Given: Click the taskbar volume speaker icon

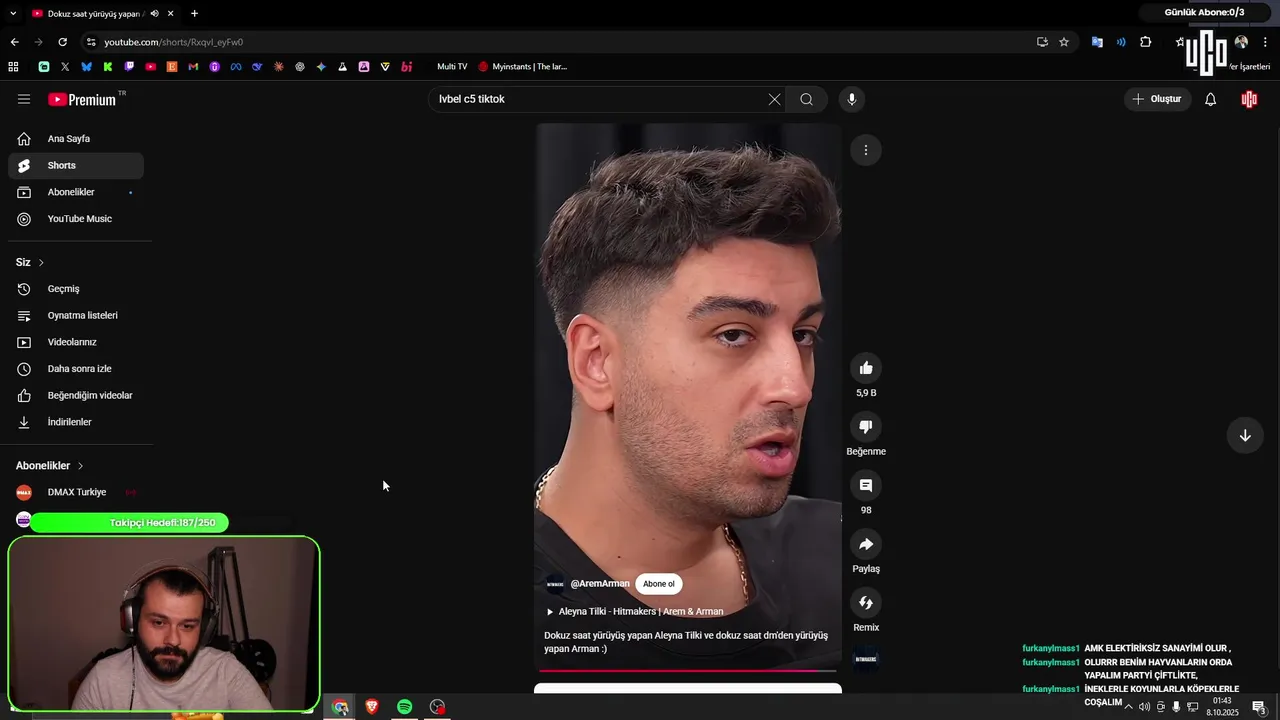Looking at the screenshot, I should pos(1144,707).
